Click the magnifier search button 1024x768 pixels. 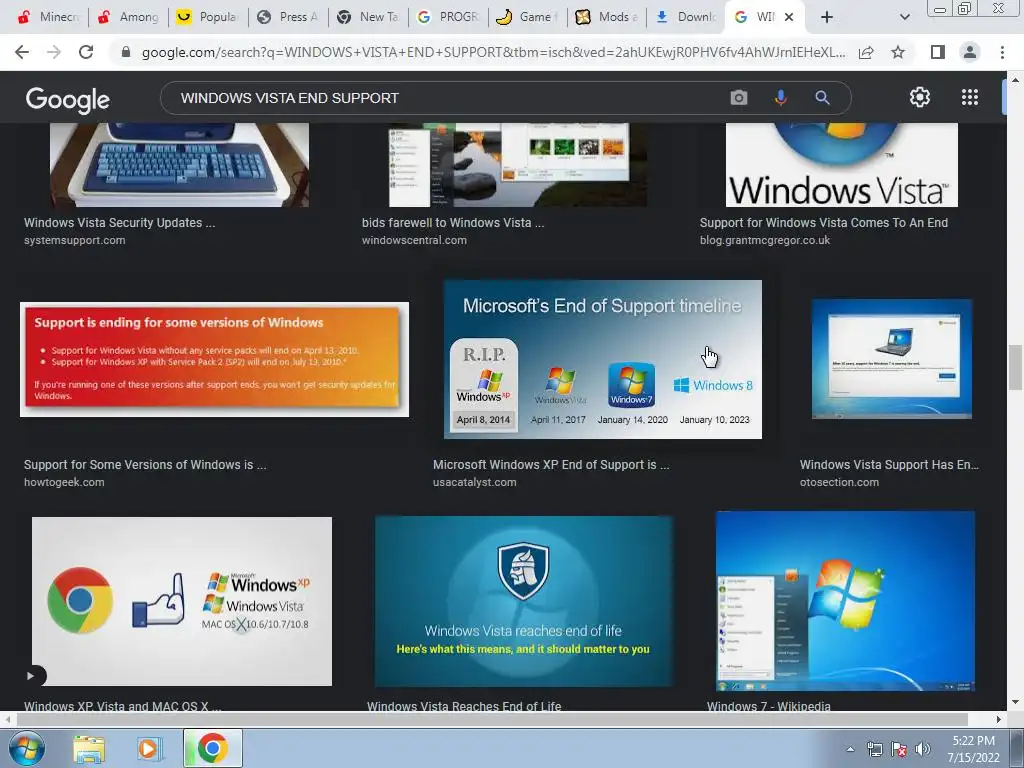pos(822,98)
